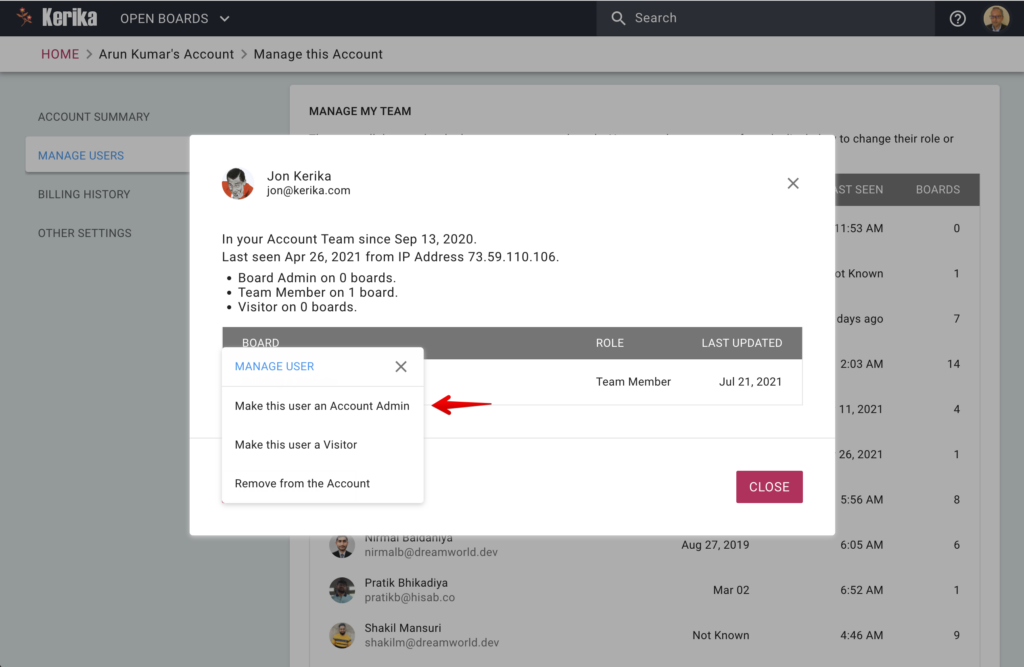1024x667 pixels.
Task: Select the Pratik Bhikadiya name
Action: click(406, 583)
